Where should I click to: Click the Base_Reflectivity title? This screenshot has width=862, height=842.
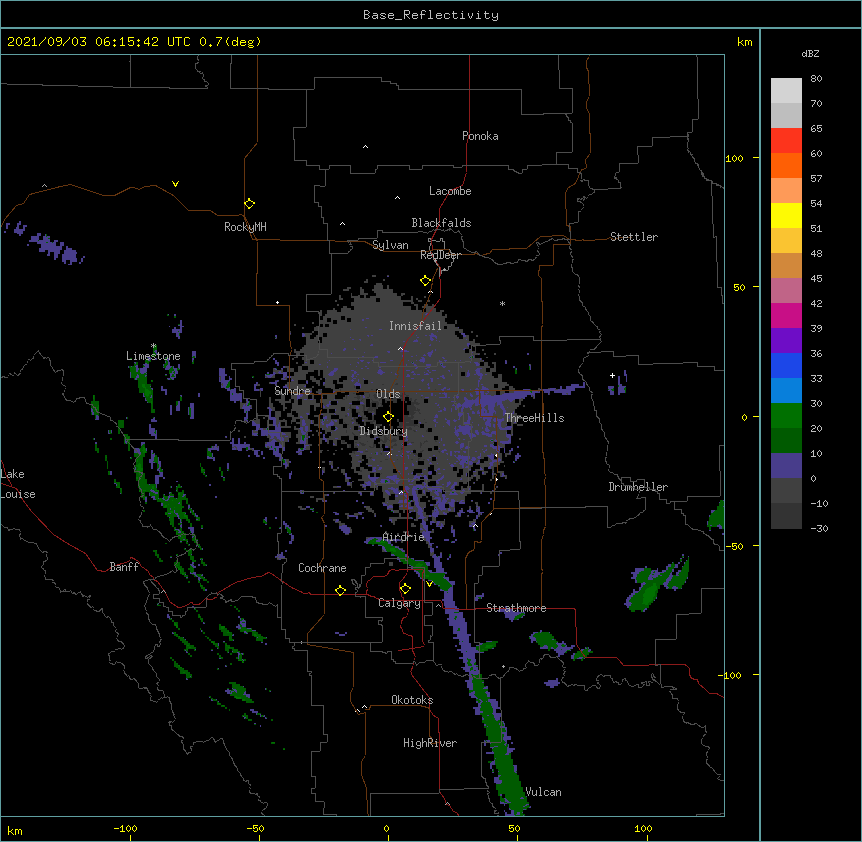point(431,15)
